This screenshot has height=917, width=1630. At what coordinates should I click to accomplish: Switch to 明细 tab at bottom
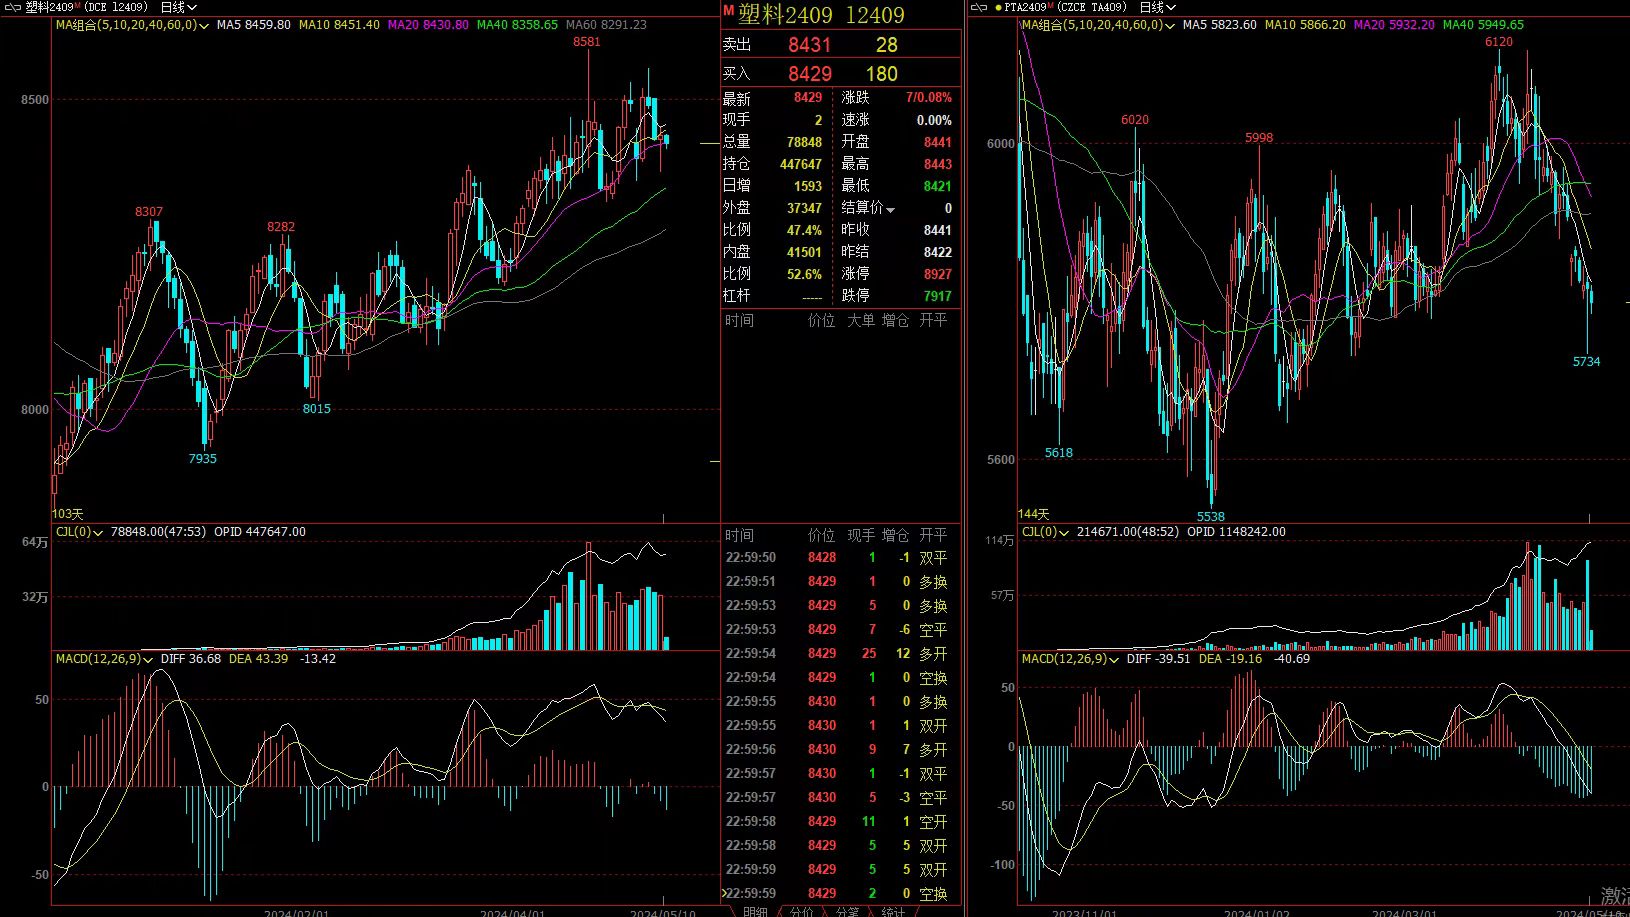click(755, 911)
